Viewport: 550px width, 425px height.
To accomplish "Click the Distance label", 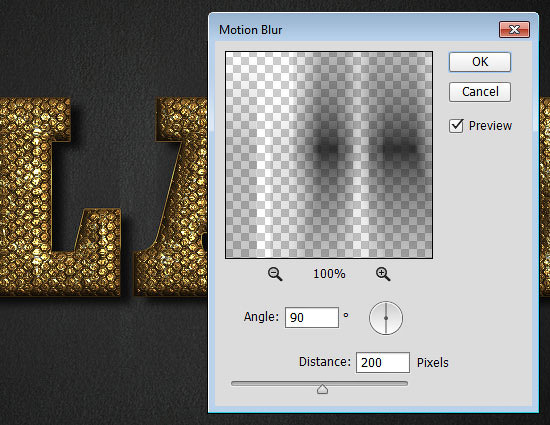I will click(x=325, y=362).
